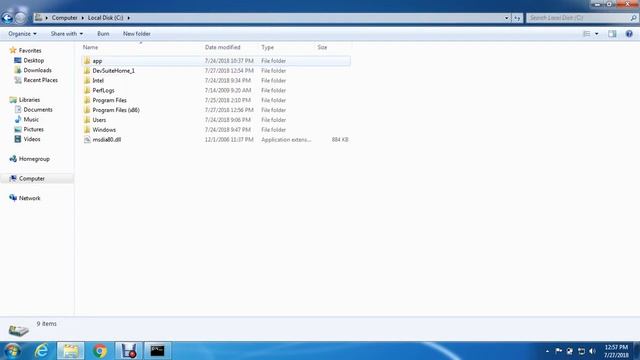Refresh the Local Disk (C:) view
The width and height of the screenshot is (640, 360).
517,18
